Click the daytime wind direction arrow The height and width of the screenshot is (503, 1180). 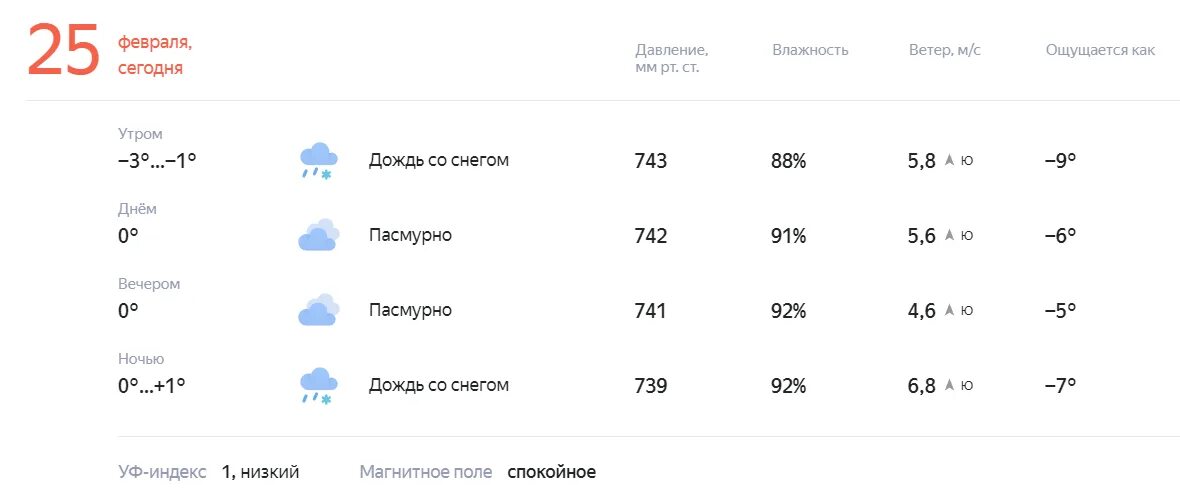950,236
